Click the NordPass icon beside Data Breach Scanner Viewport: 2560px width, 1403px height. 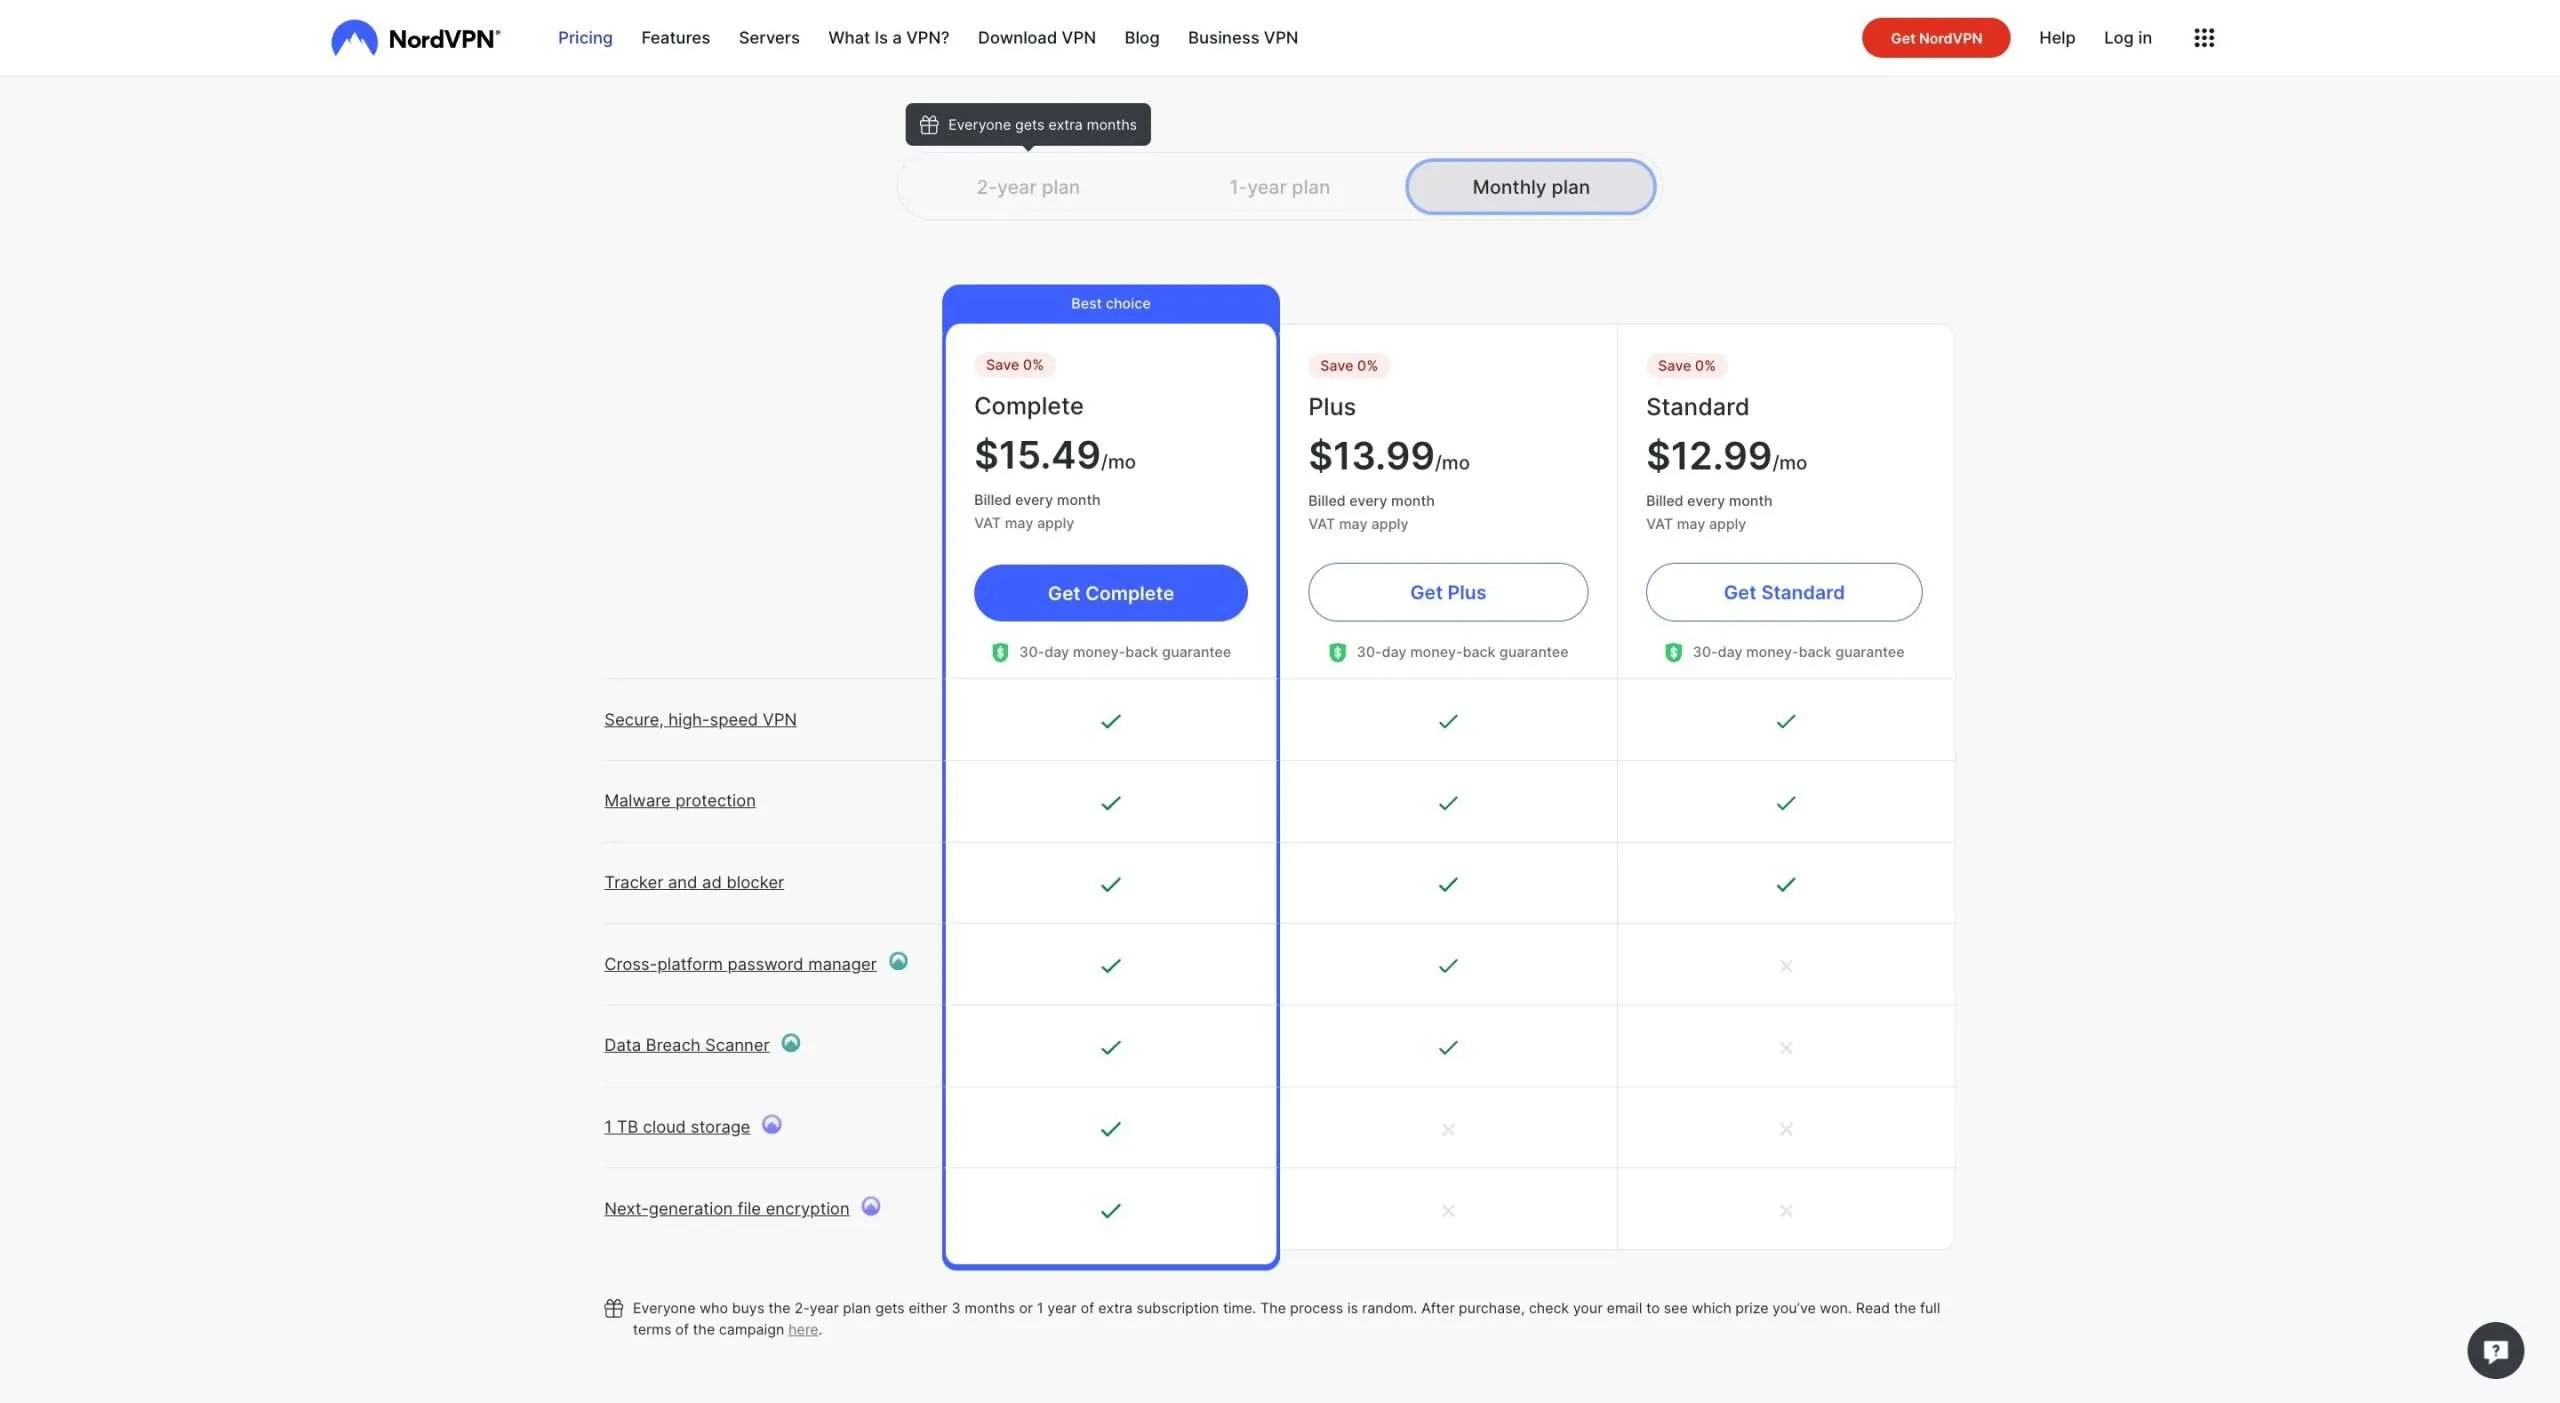(x=791, y=1043)
